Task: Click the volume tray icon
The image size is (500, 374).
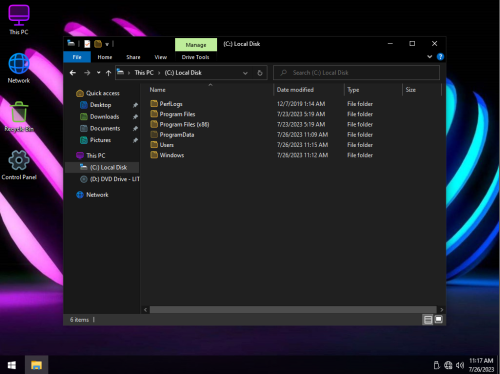Action: pyautogui.click(x=460, y=365)
